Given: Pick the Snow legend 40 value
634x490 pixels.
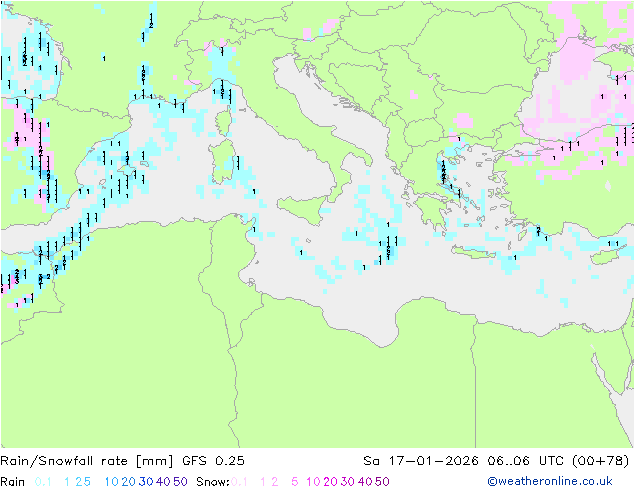Looking at the screenshot, I should [365, 482].
